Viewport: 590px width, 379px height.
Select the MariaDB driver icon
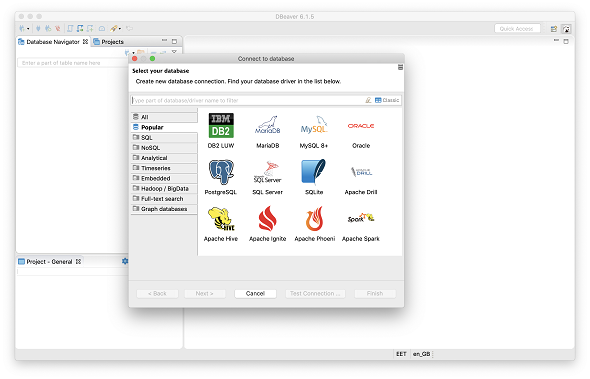pos(268,131)
